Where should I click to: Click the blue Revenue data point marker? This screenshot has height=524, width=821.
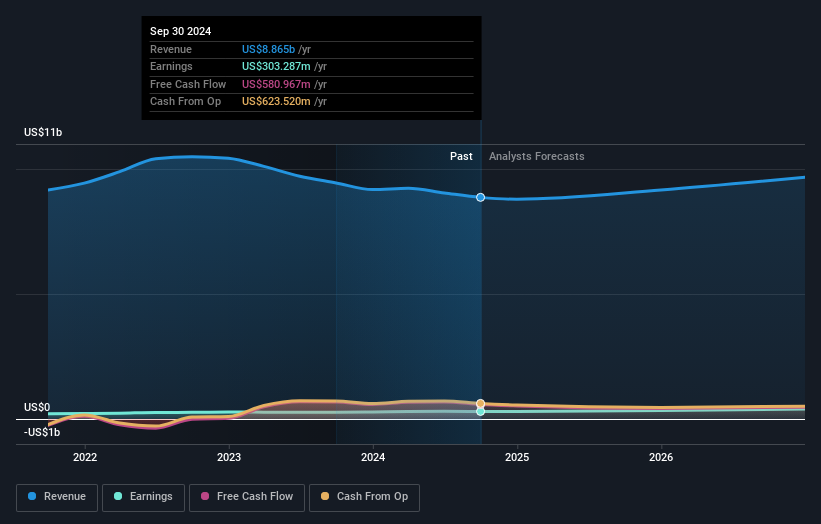480,197
